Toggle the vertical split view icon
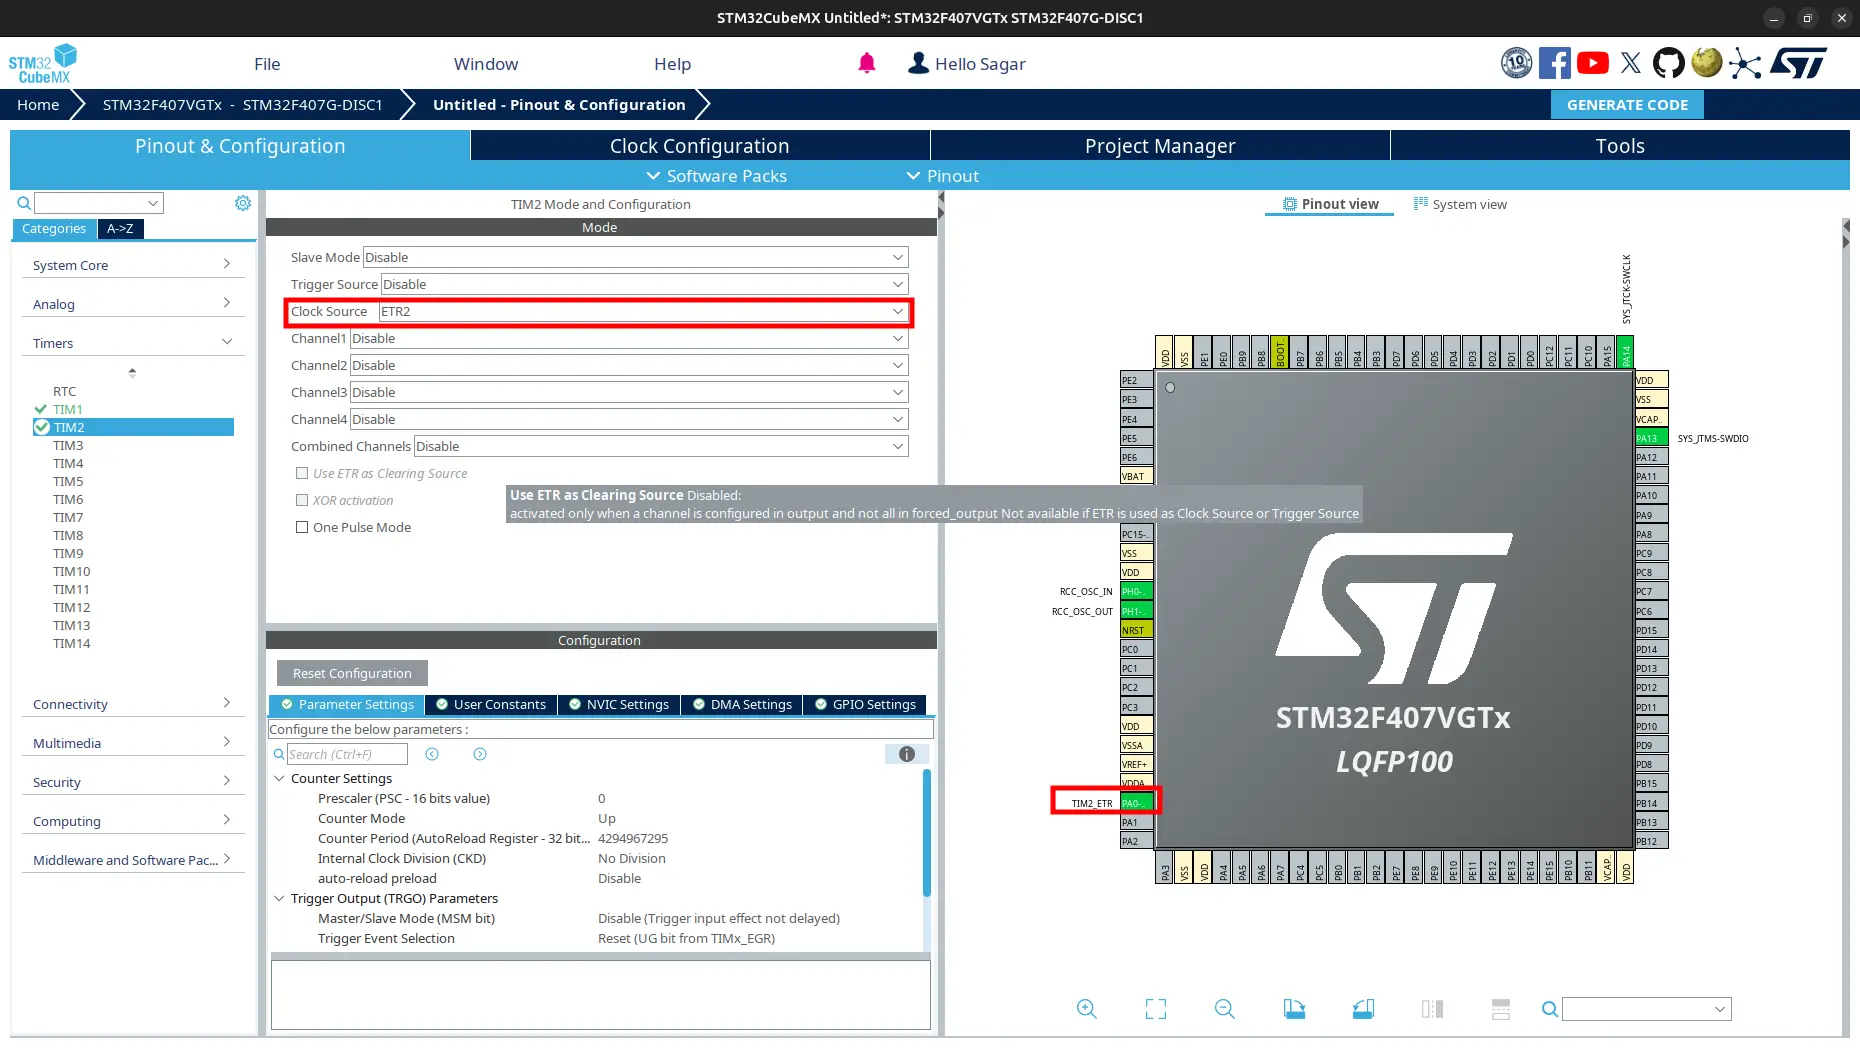The image size is (1860, 1048). [1432, 1009]
